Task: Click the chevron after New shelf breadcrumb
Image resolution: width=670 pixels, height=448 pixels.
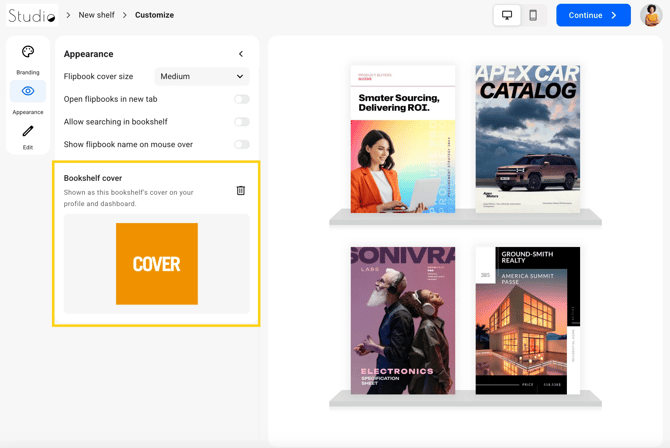Action: [125, 15]
